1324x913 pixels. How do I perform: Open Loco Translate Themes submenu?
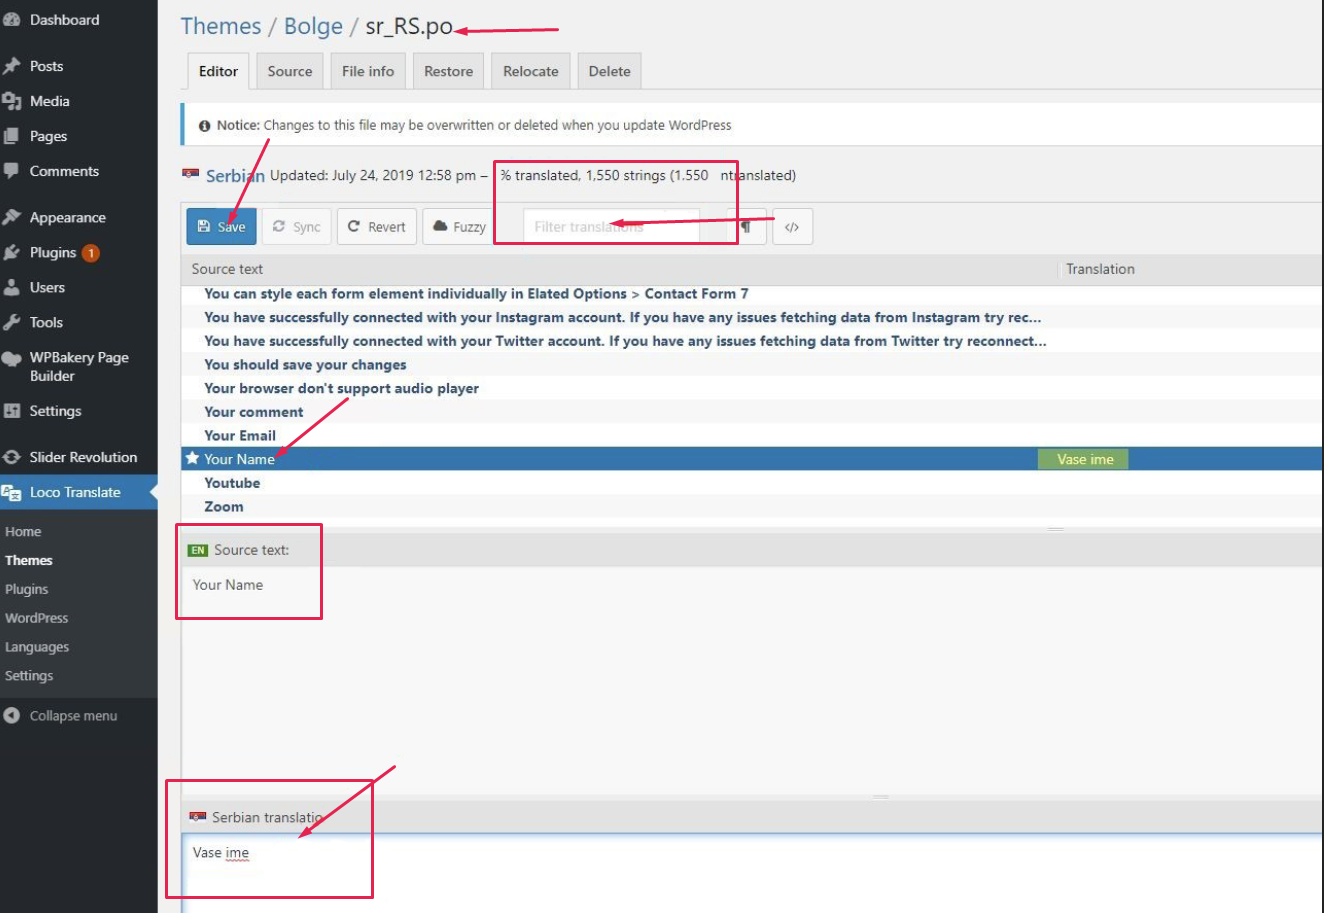point(29,561)
